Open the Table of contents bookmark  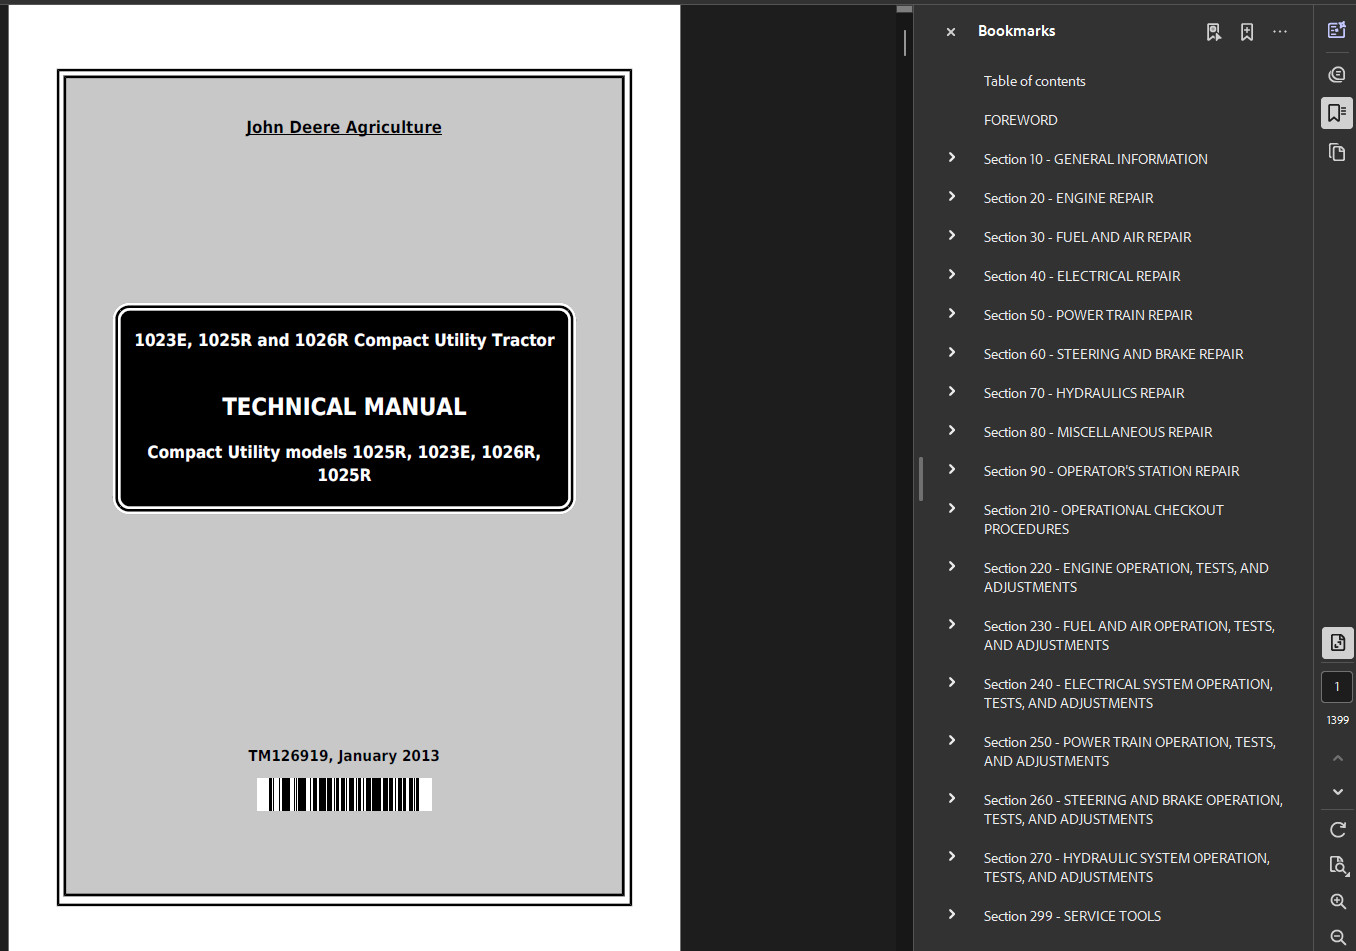point(1034,81)
